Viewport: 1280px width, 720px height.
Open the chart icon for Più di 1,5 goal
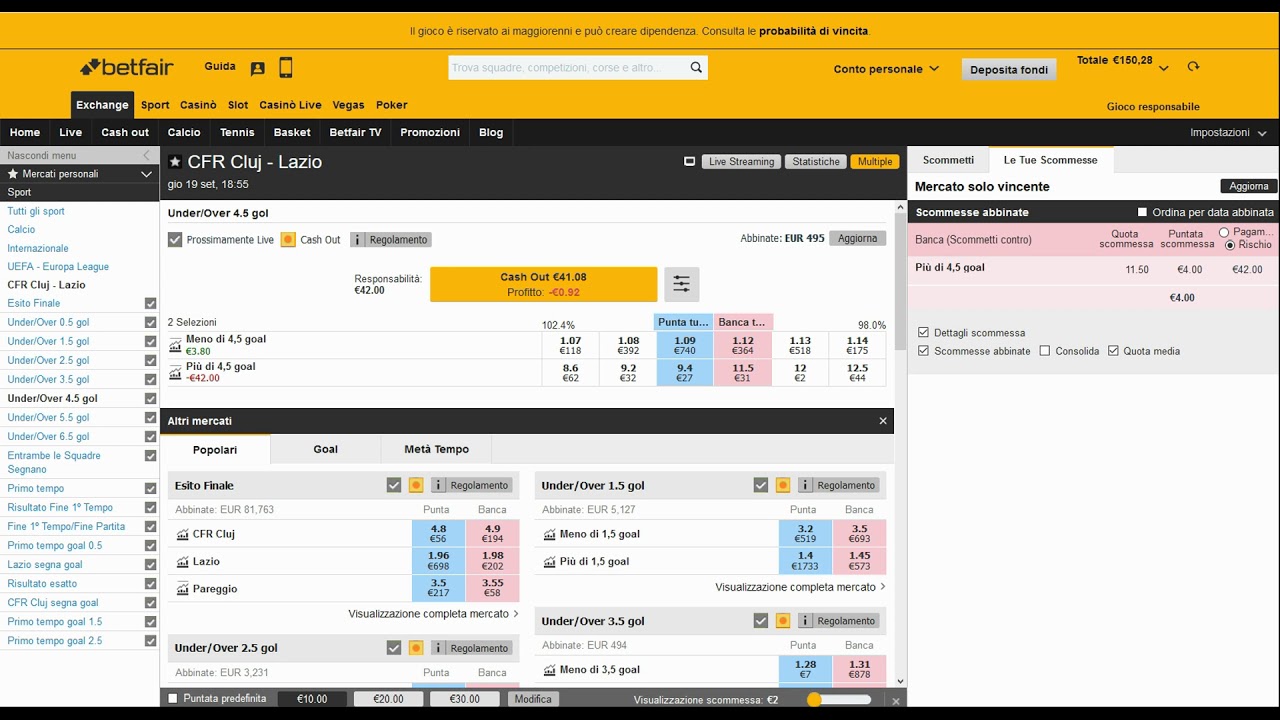point(550,561)
